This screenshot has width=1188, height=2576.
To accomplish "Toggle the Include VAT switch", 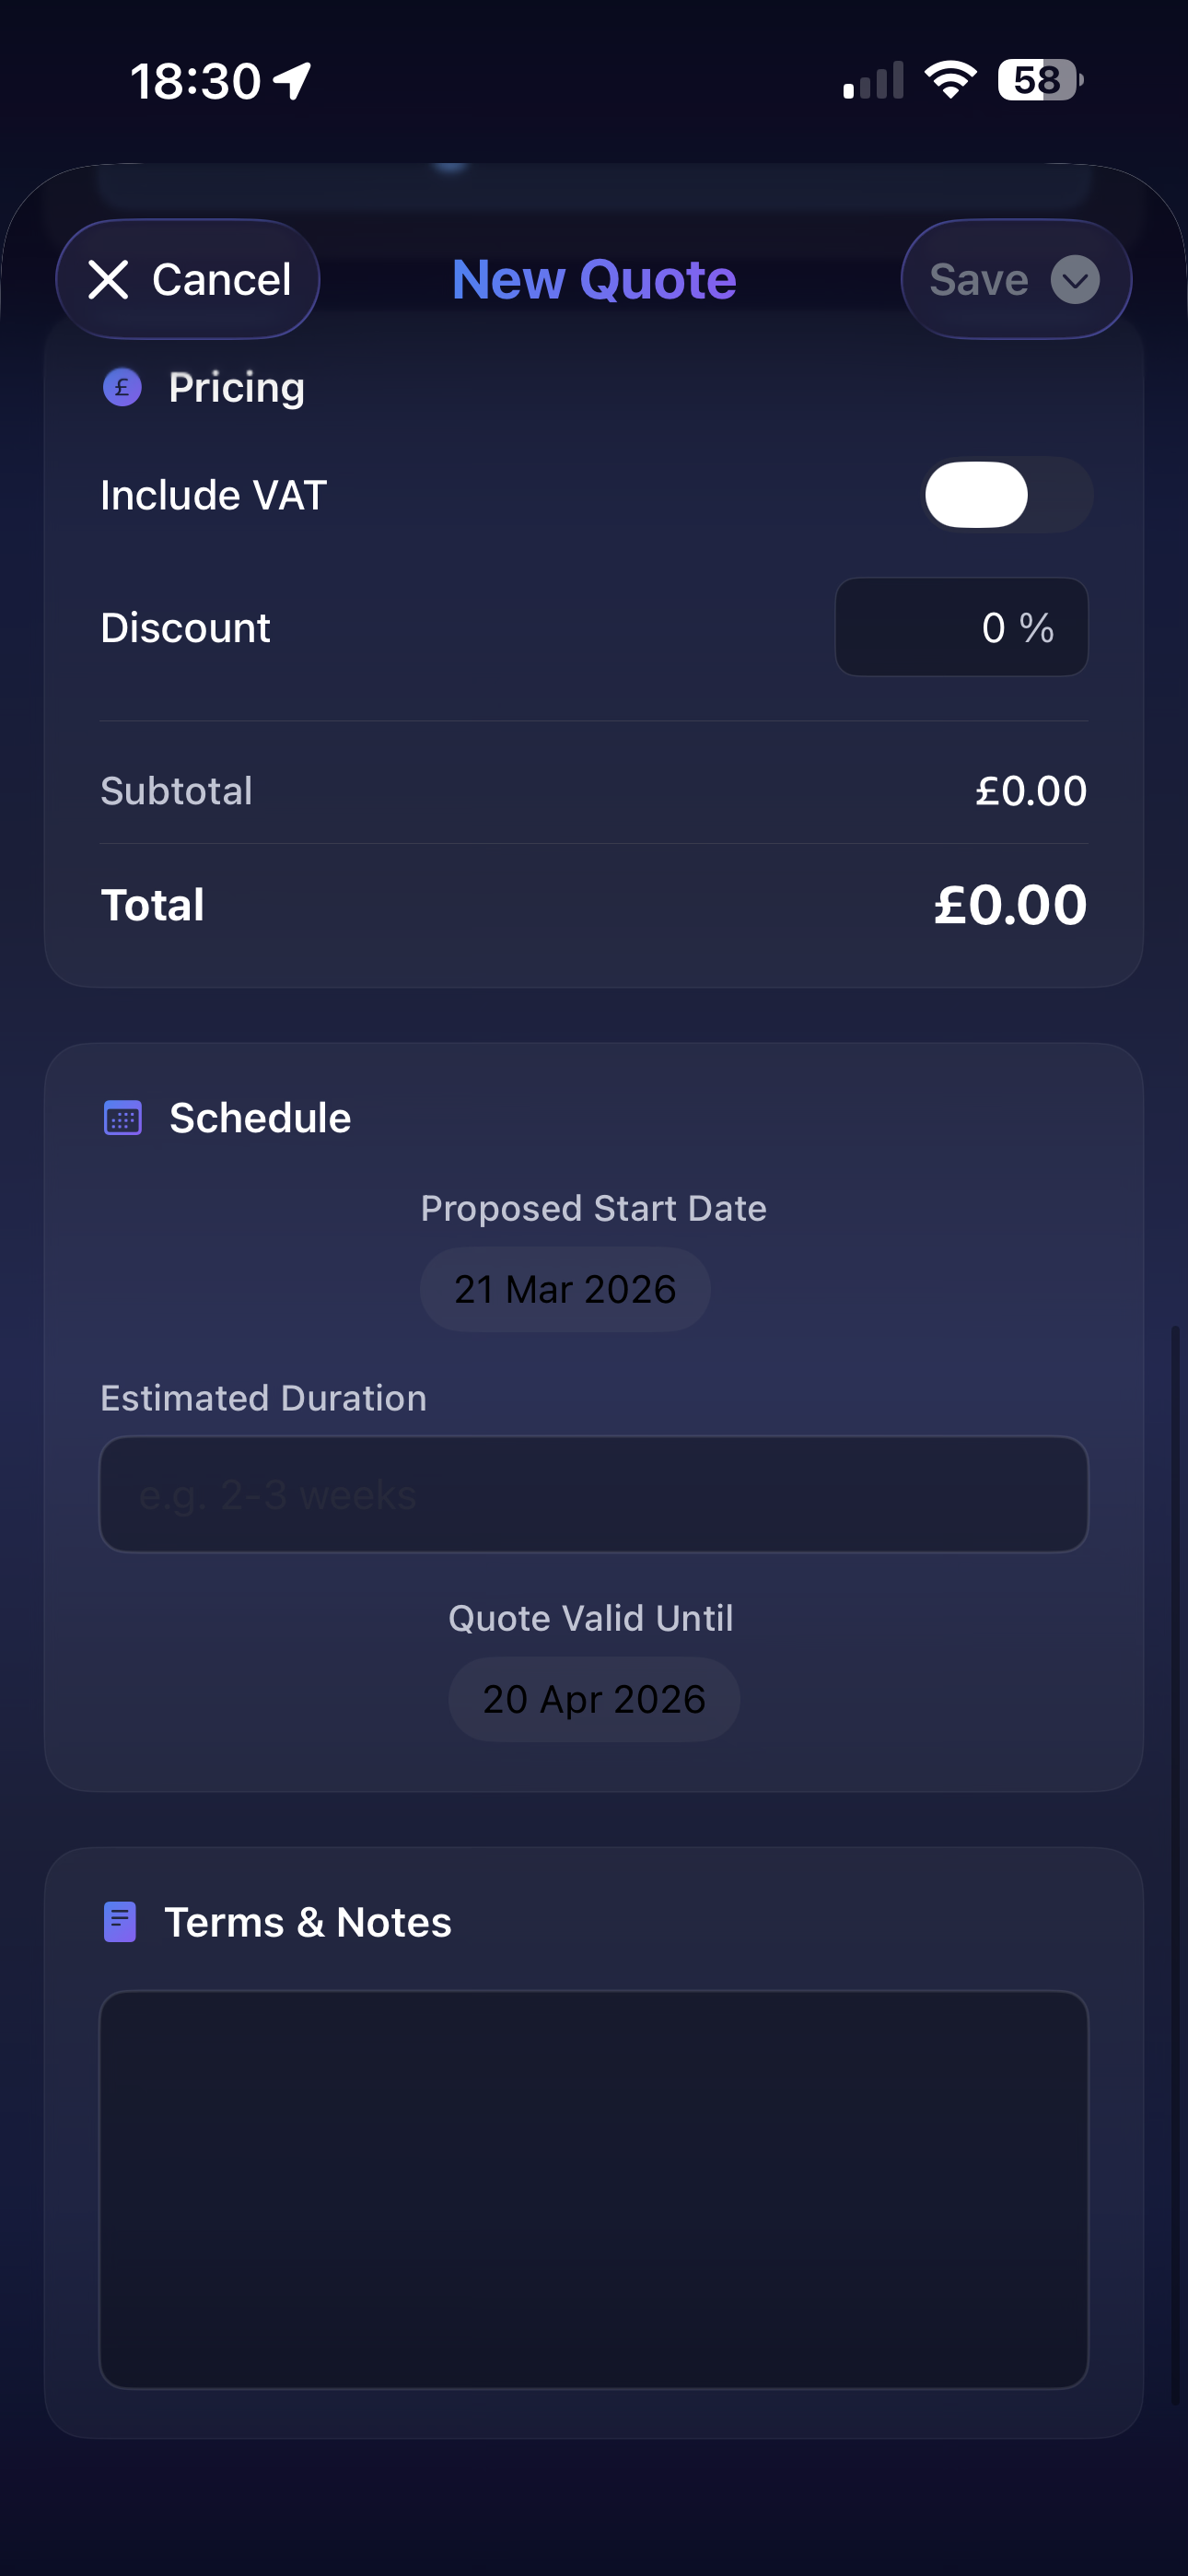I will (x=1006, y=495).
